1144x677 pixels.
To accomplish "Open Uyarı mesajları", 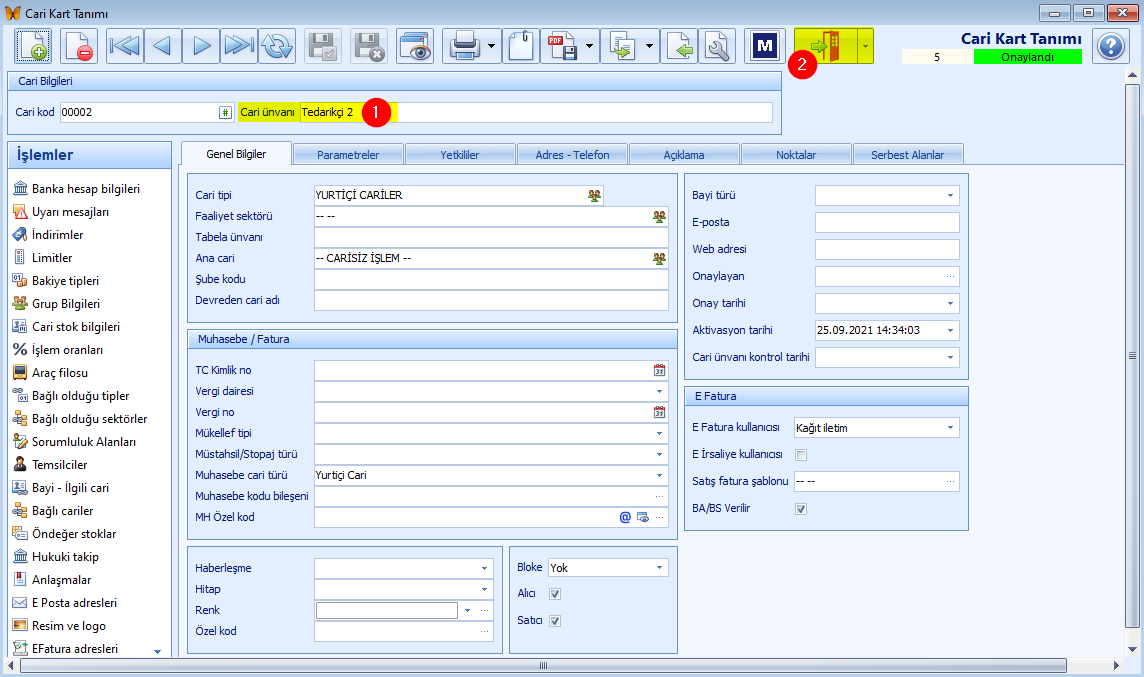I will pos(61,212).
